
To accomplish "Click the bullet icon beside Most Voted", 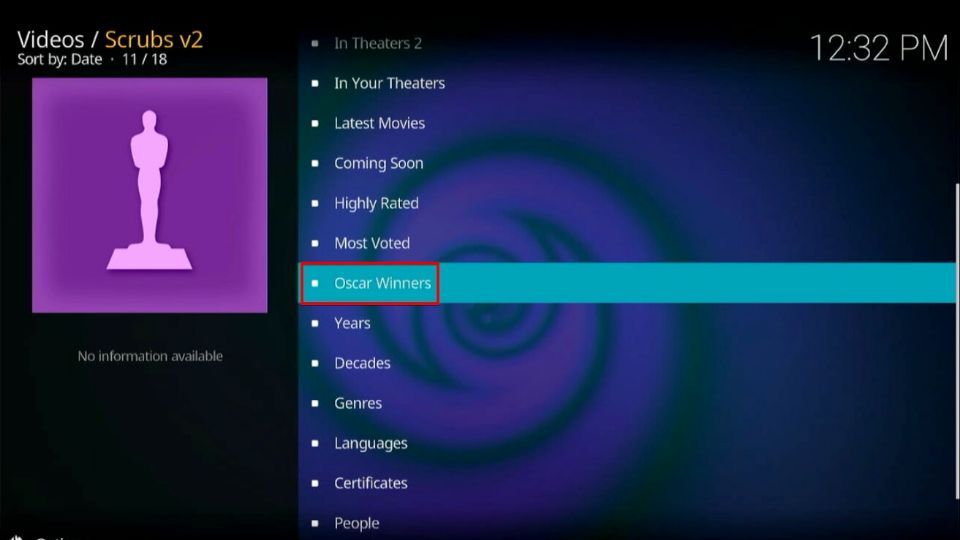I will [315, 244].
